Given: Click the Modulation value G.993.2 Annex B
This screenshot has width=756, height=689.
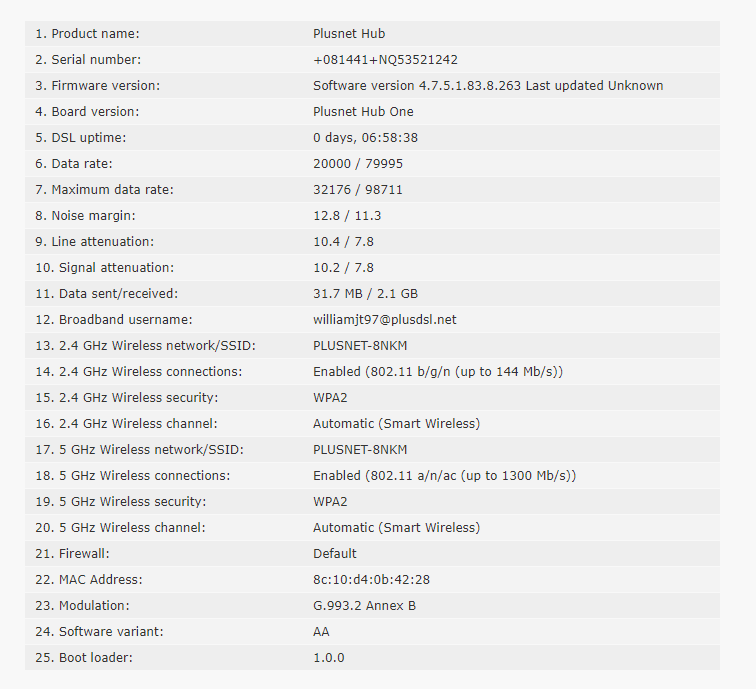Looking at the screenshot, I should 364,606.
